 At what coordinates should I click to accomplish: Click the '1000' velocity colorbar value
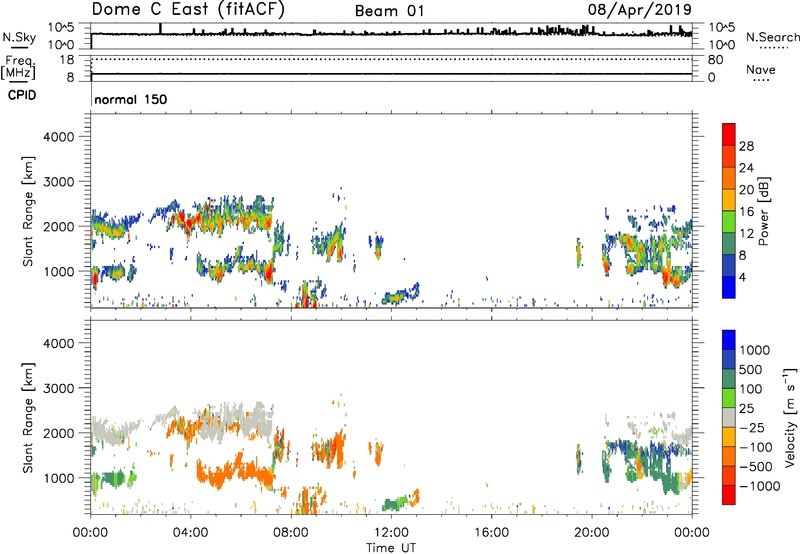754,350
